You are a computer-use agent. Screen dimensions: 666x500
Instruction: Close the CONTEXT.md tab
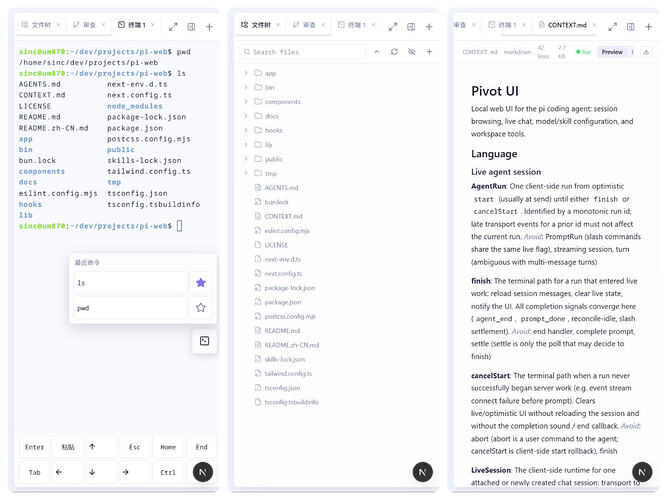(x=594, y=25)
